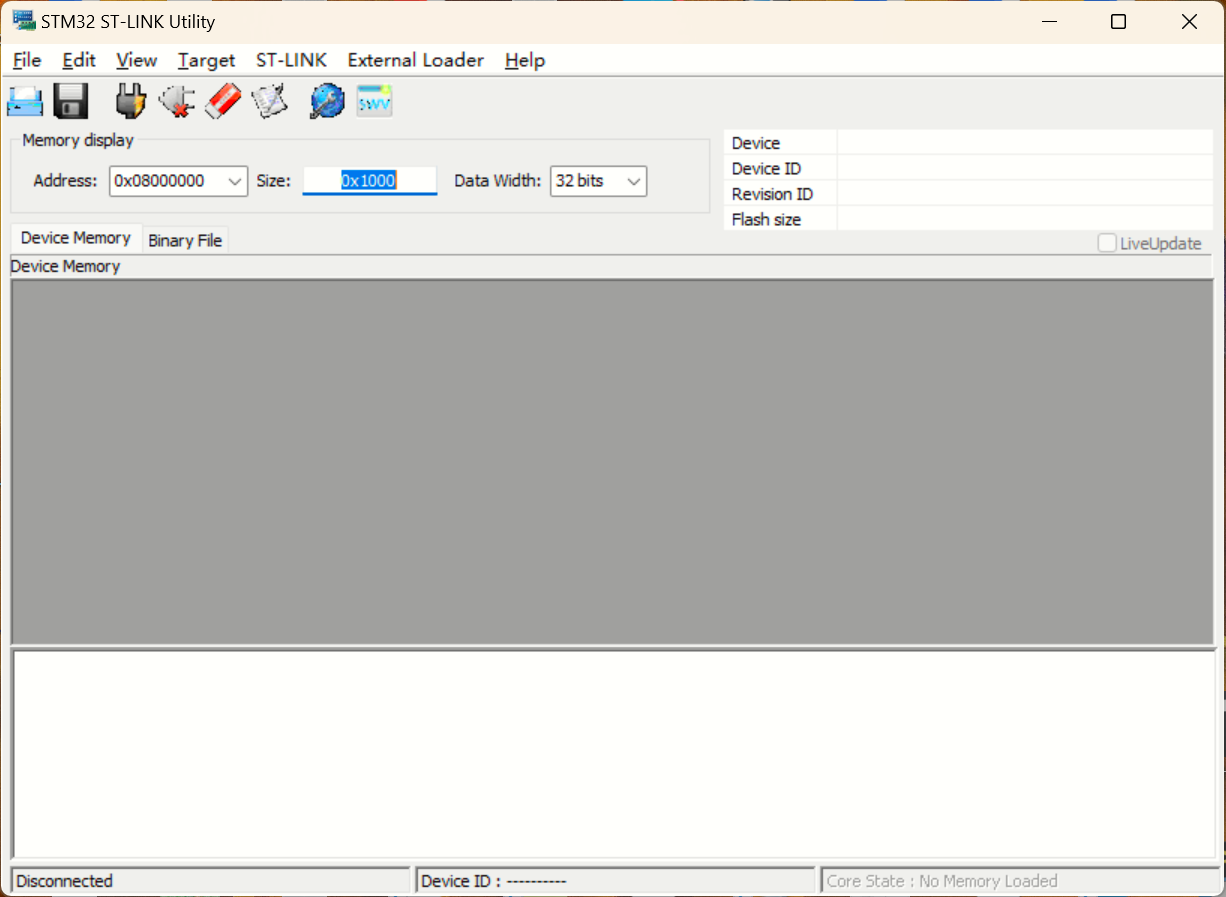Open the External Loader menu
Viewport: 1226px width, 897px height.
point(416,60)
